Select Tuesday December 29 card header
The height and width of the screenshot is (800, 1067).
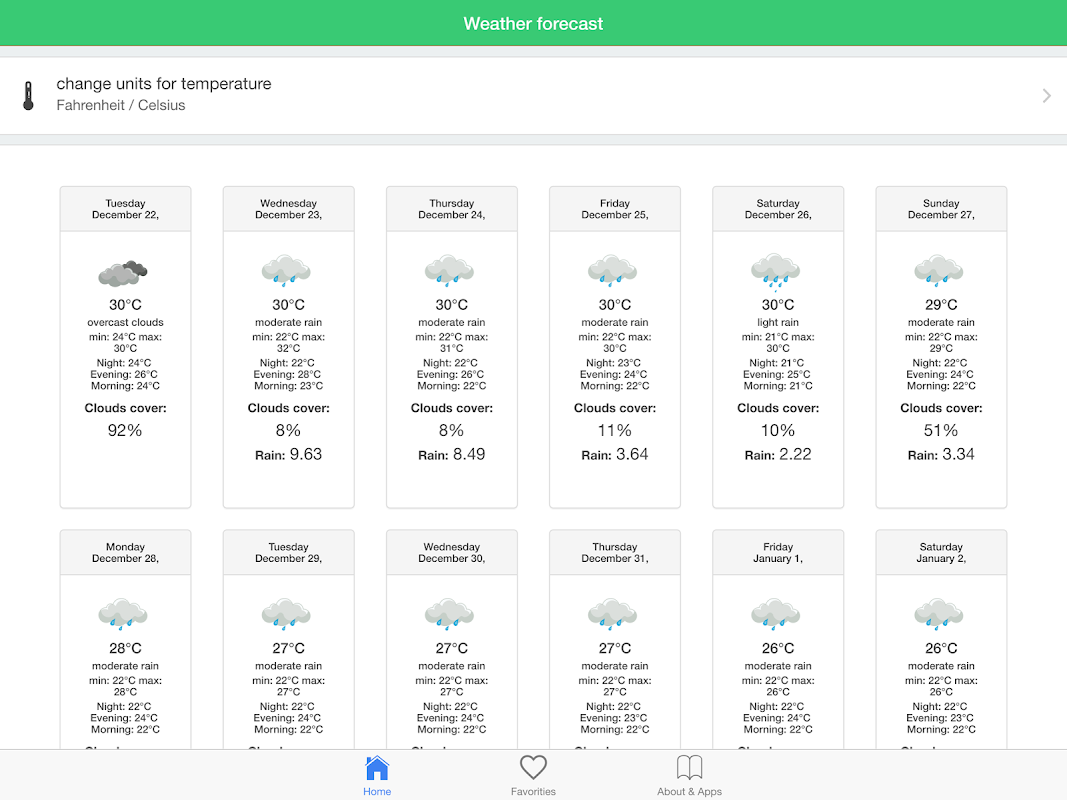[x=289, y=552]
